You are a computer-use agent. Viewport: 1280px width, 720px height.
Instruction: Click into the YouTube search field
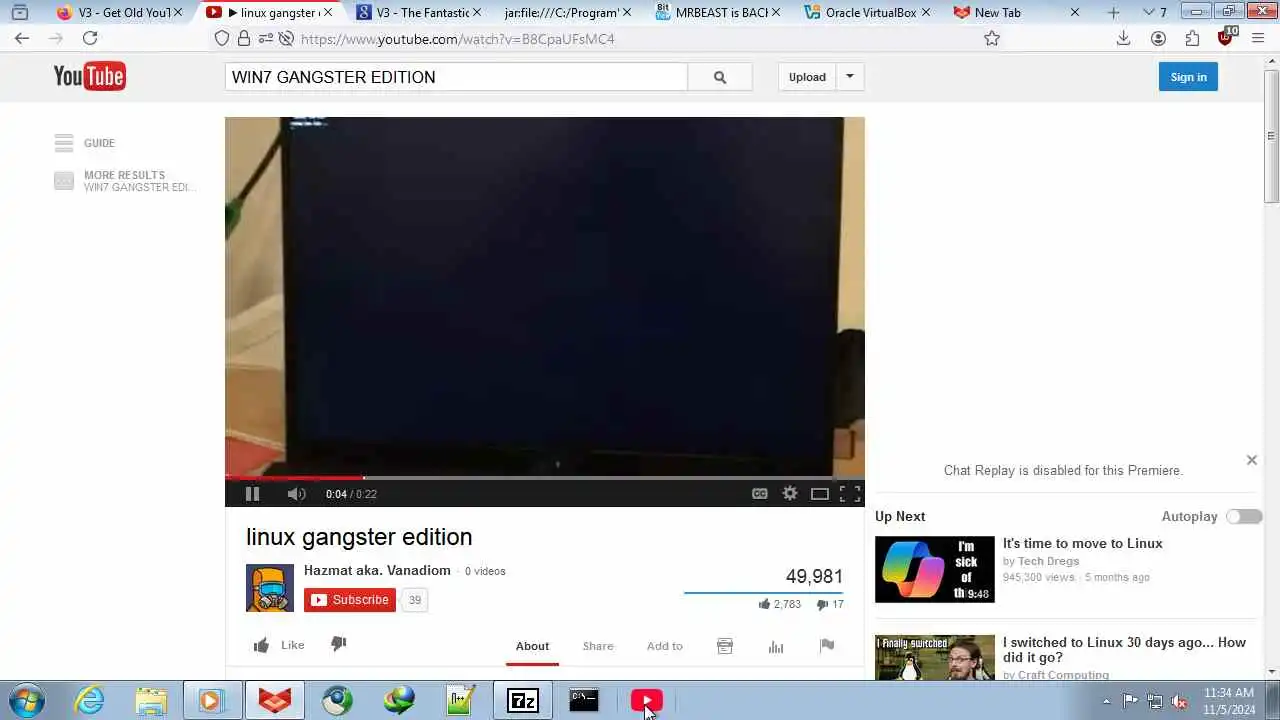pyautogui.click(x=456, y=77)
